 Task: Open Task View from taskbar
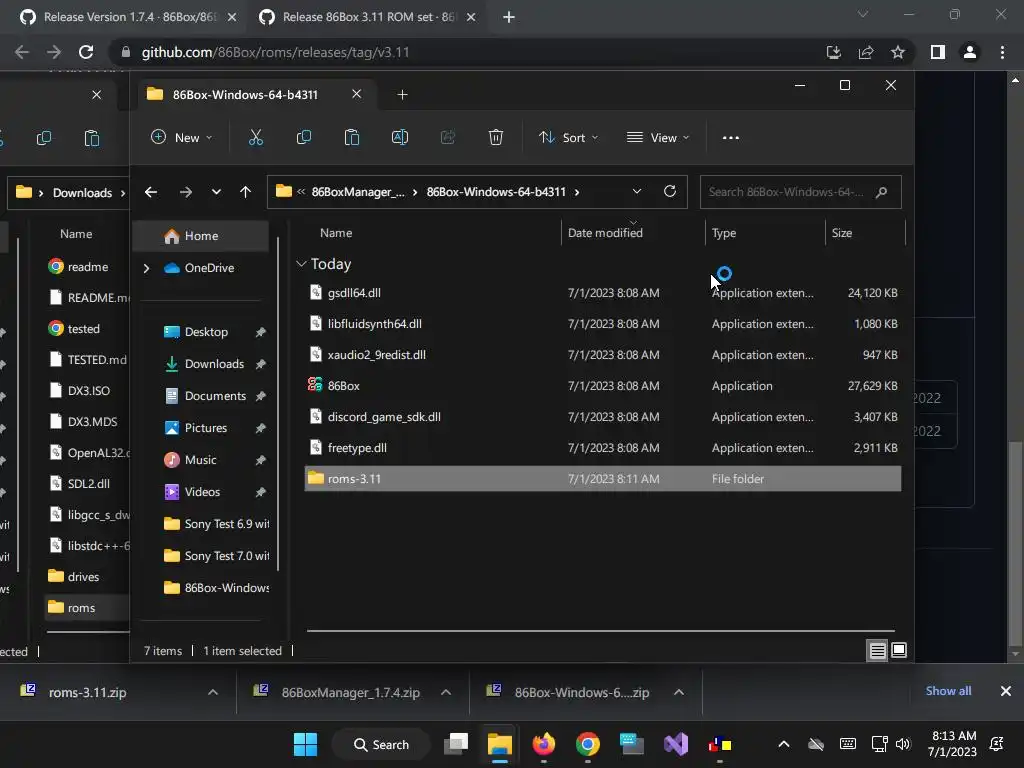(456, 744)
